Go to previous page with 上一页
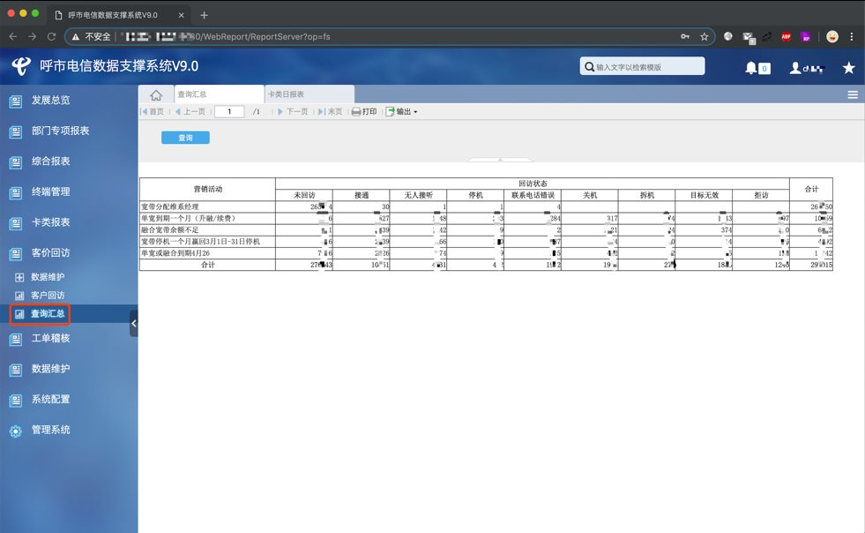The image size is (865, 533). (190, 111)
